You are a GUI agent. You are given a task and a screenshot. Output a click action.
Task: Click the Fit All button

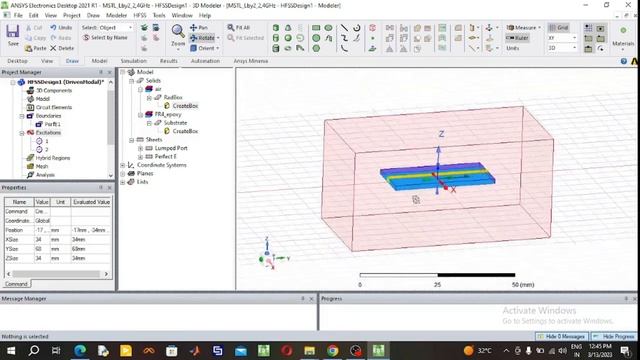pos(239,28)
